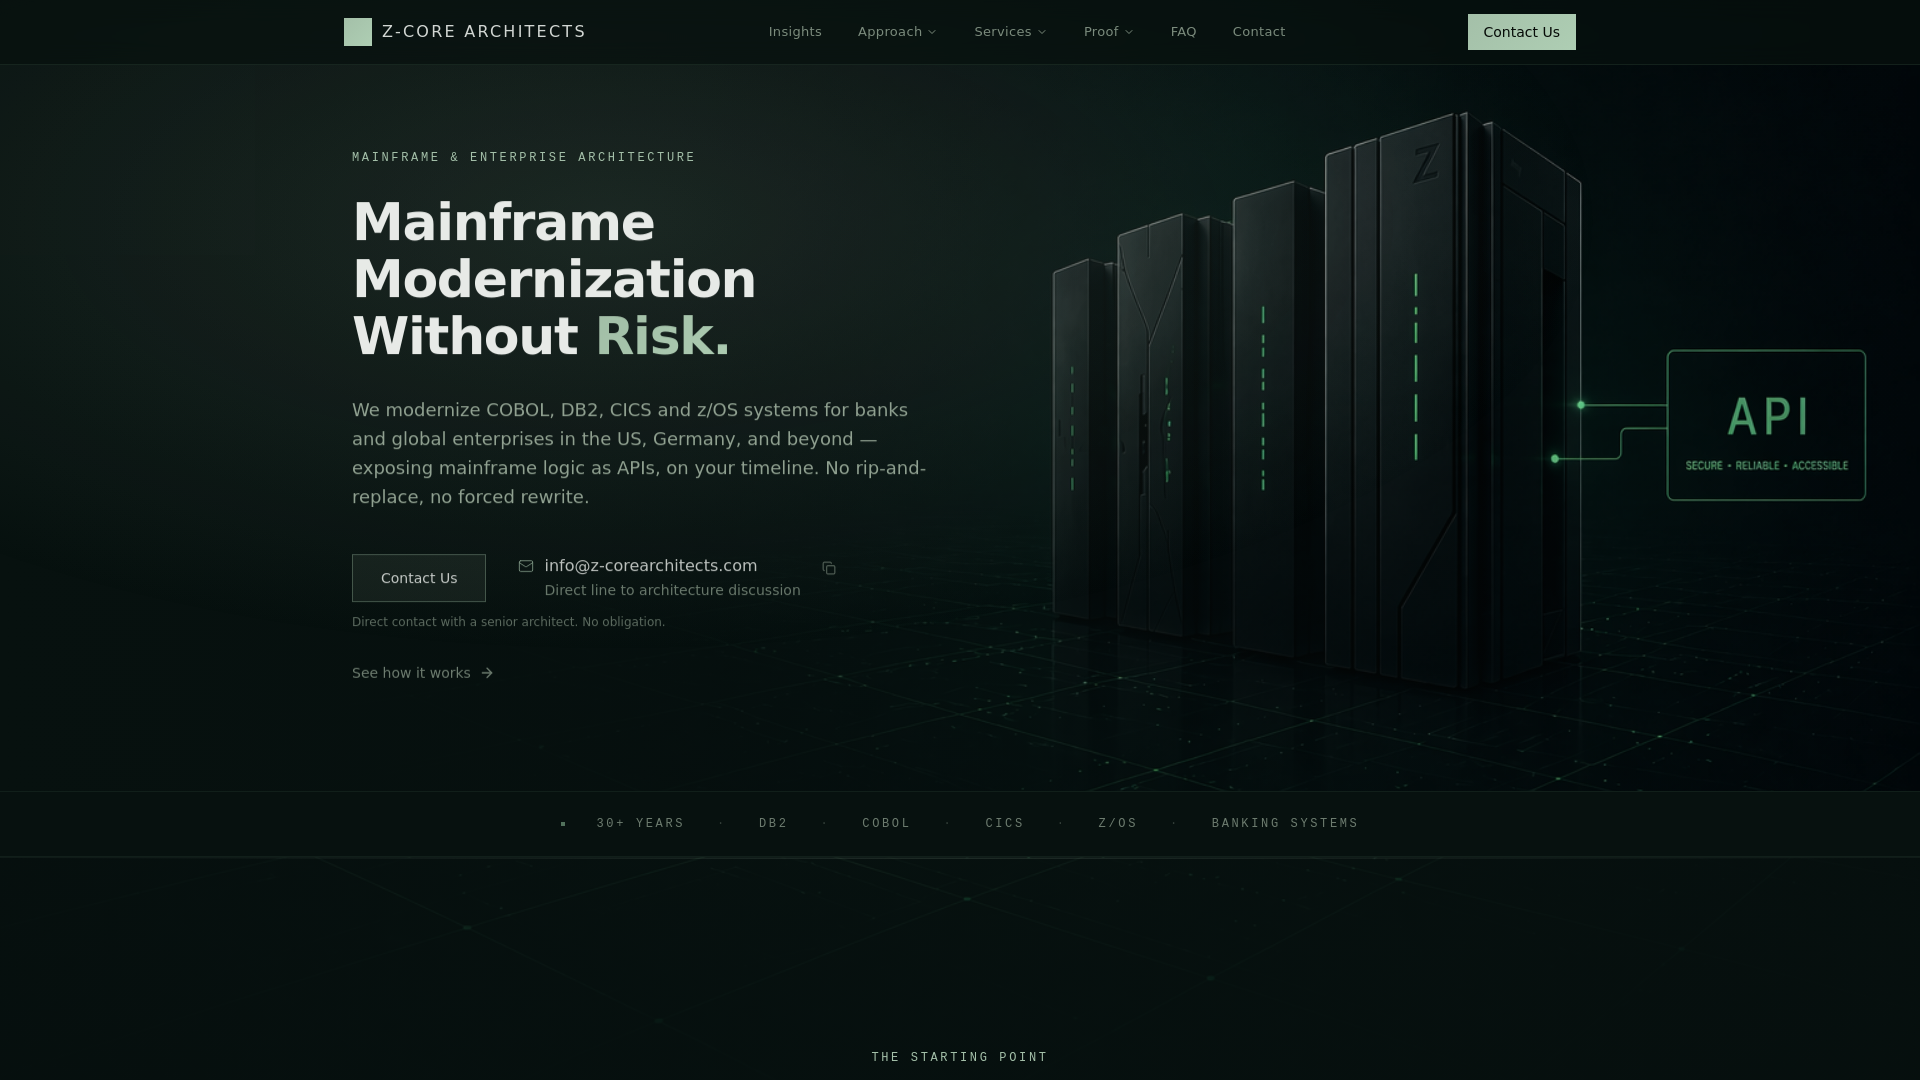Viewport: 1920px width, 1080px height.
Task: Click the COBOL ticker text
Action: click(x=886, y=823)
